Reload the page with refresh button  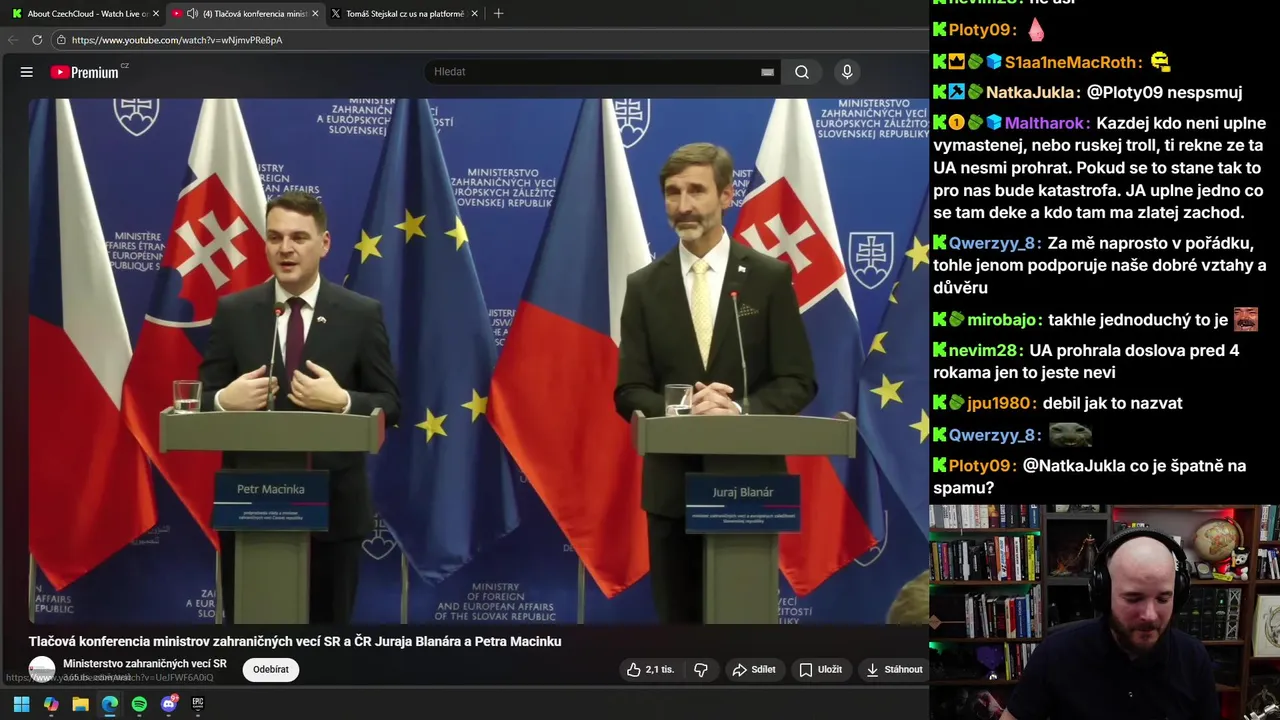coord(37,40)
